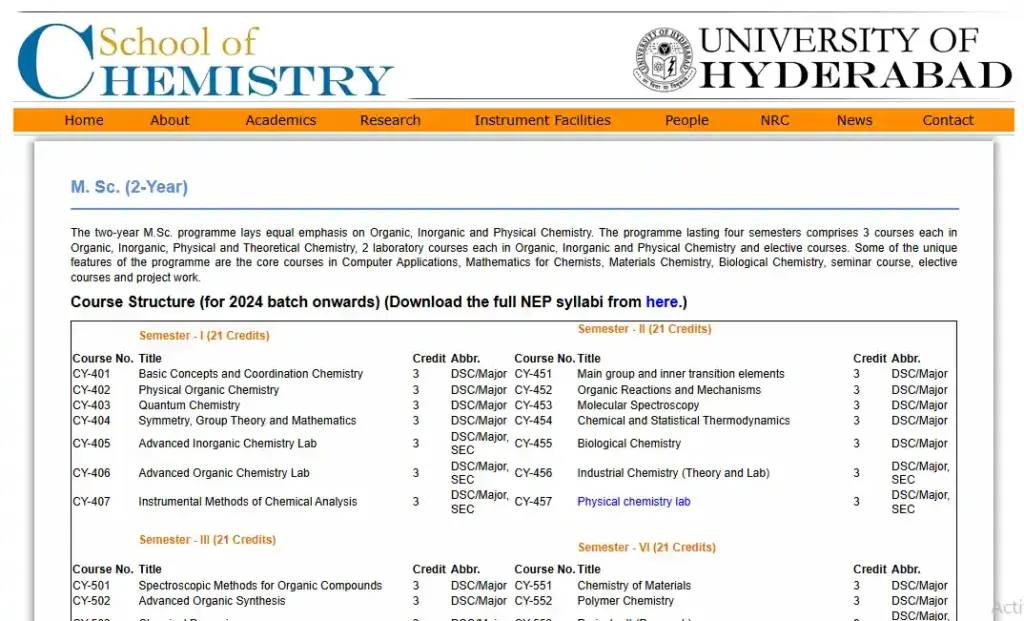Select the Home menu item
This screenshot has width=1024, height=621.
point(83,120)
